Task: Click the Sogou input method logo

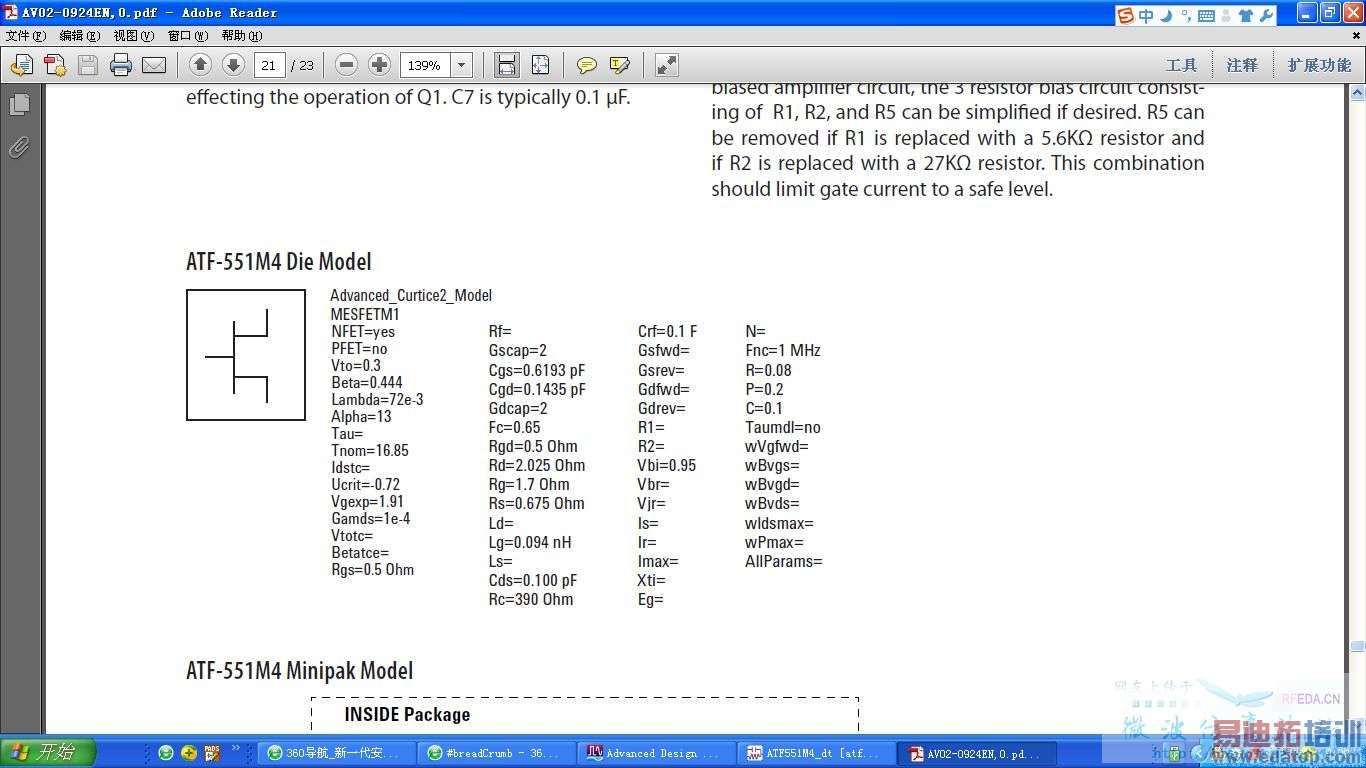Action: click(1127, 15)
